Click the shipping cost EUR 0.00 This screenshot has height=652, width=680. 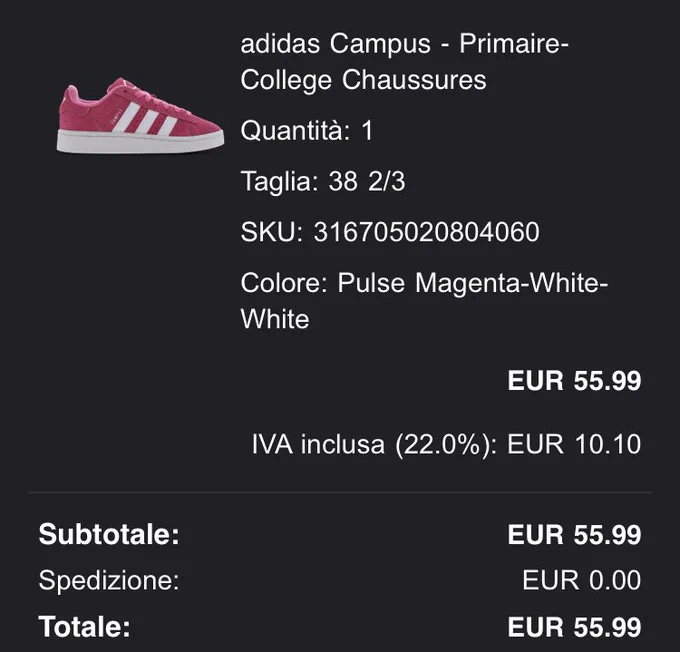tap(582, 580)
